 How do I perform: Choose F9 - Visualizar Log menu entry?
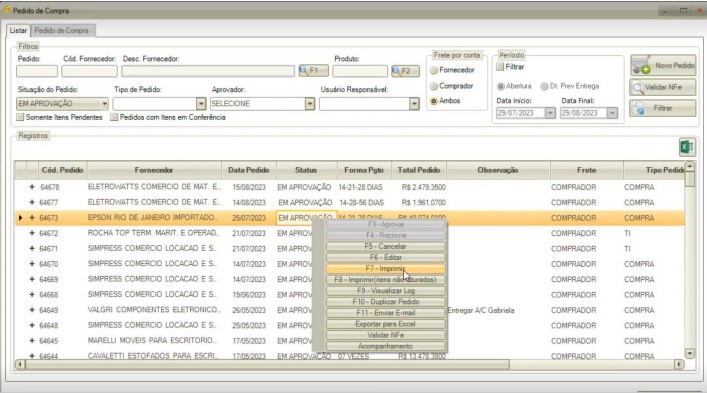coord(386,291)
